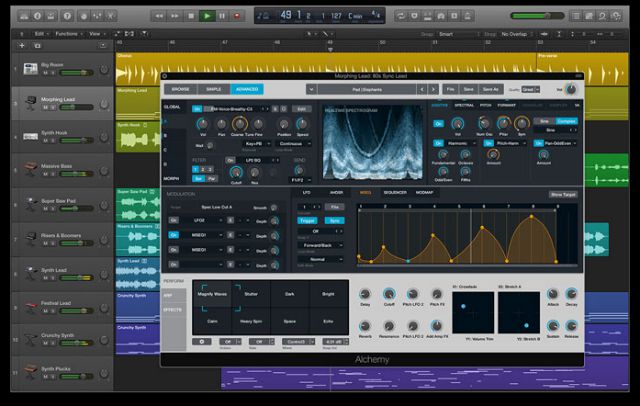Screen dimensions: 640x406
Task: Click the Alchemy File button
Action: click(x=451, y=89)
